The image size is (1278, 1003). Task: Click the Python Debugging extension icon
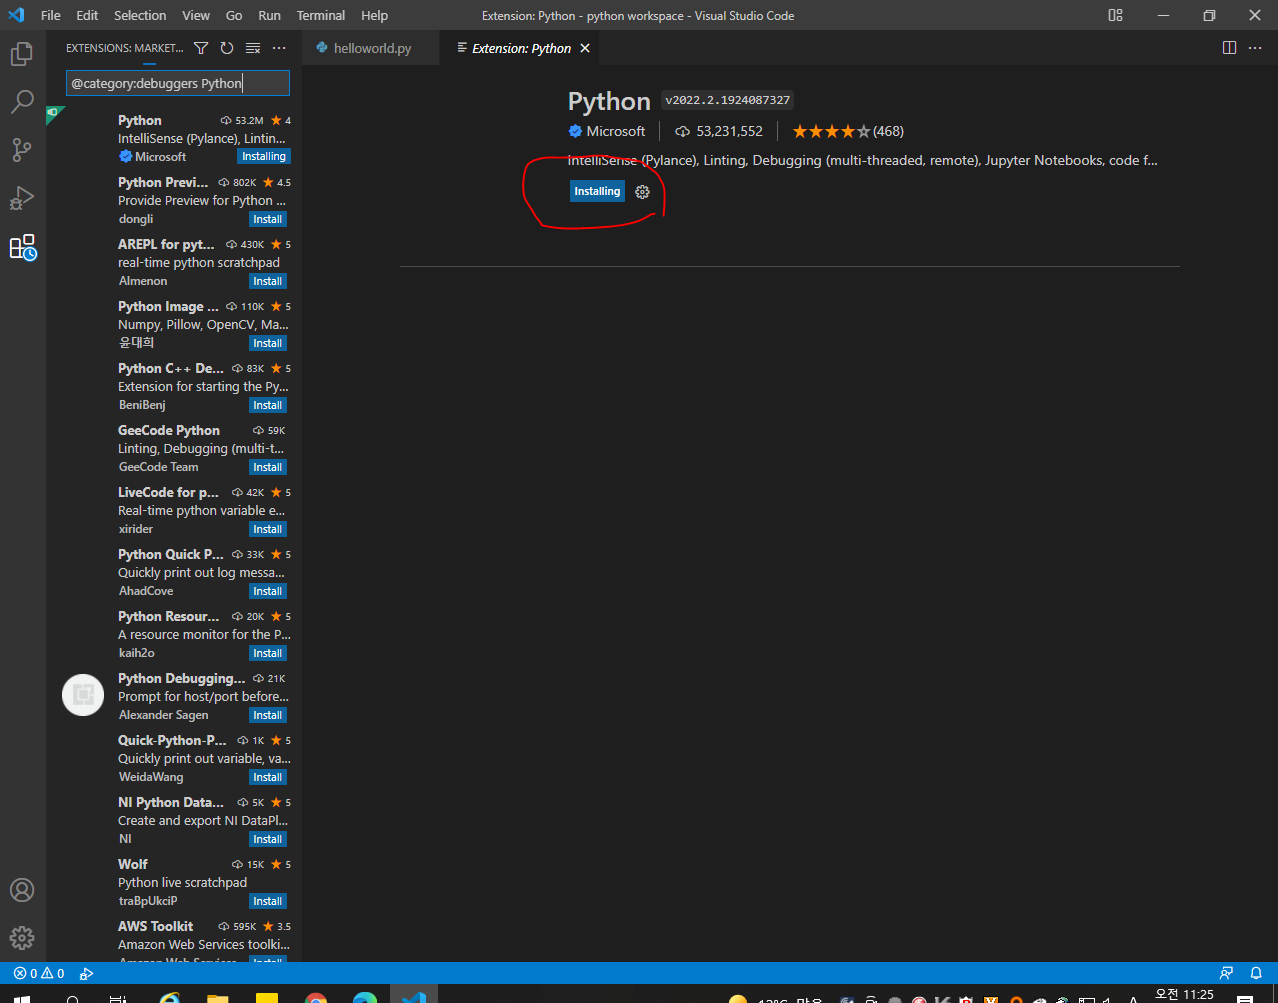click(x=83, y=695)
